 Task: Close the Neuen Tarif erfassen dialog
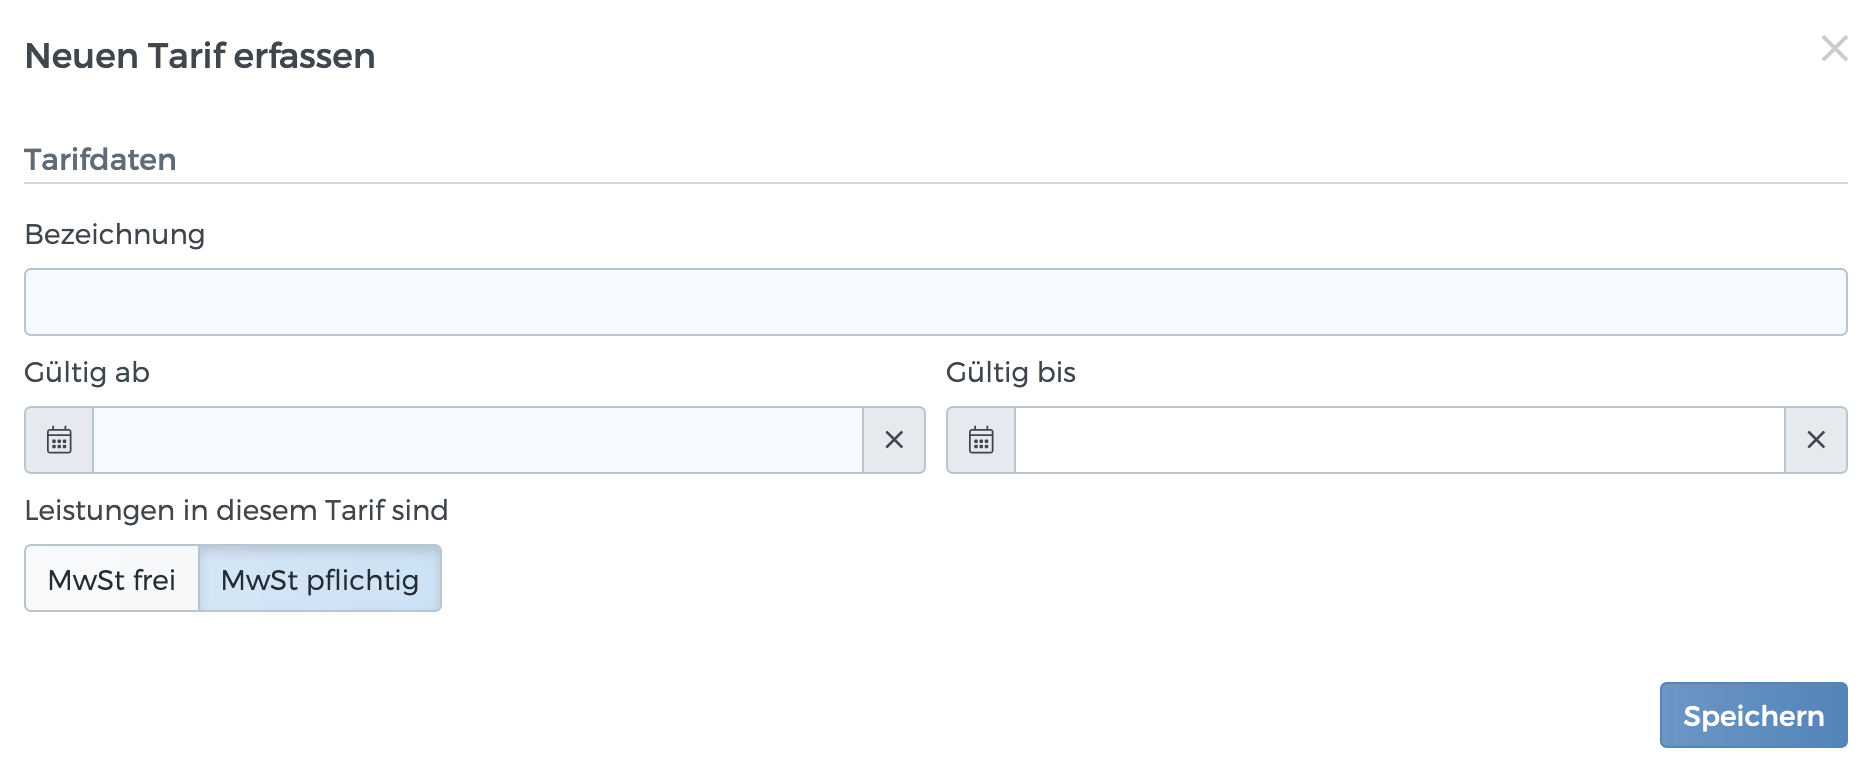pyautogui.click(x=1834, y=48)
